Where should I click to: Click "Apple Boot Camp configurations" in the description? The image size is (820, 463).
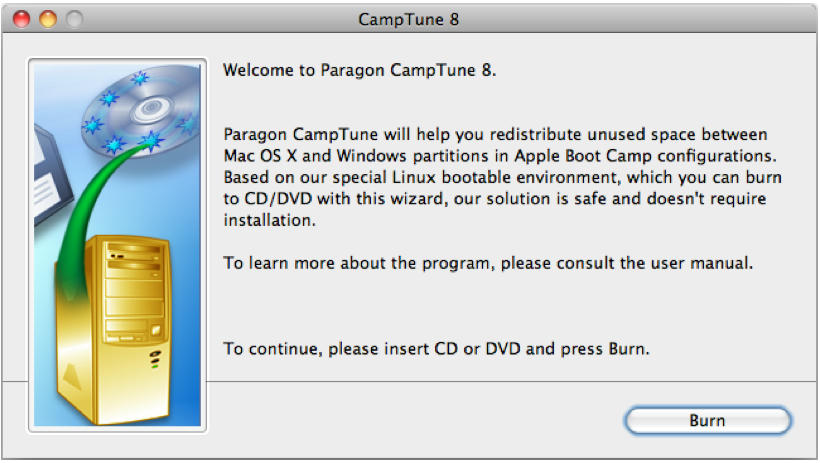645,156
